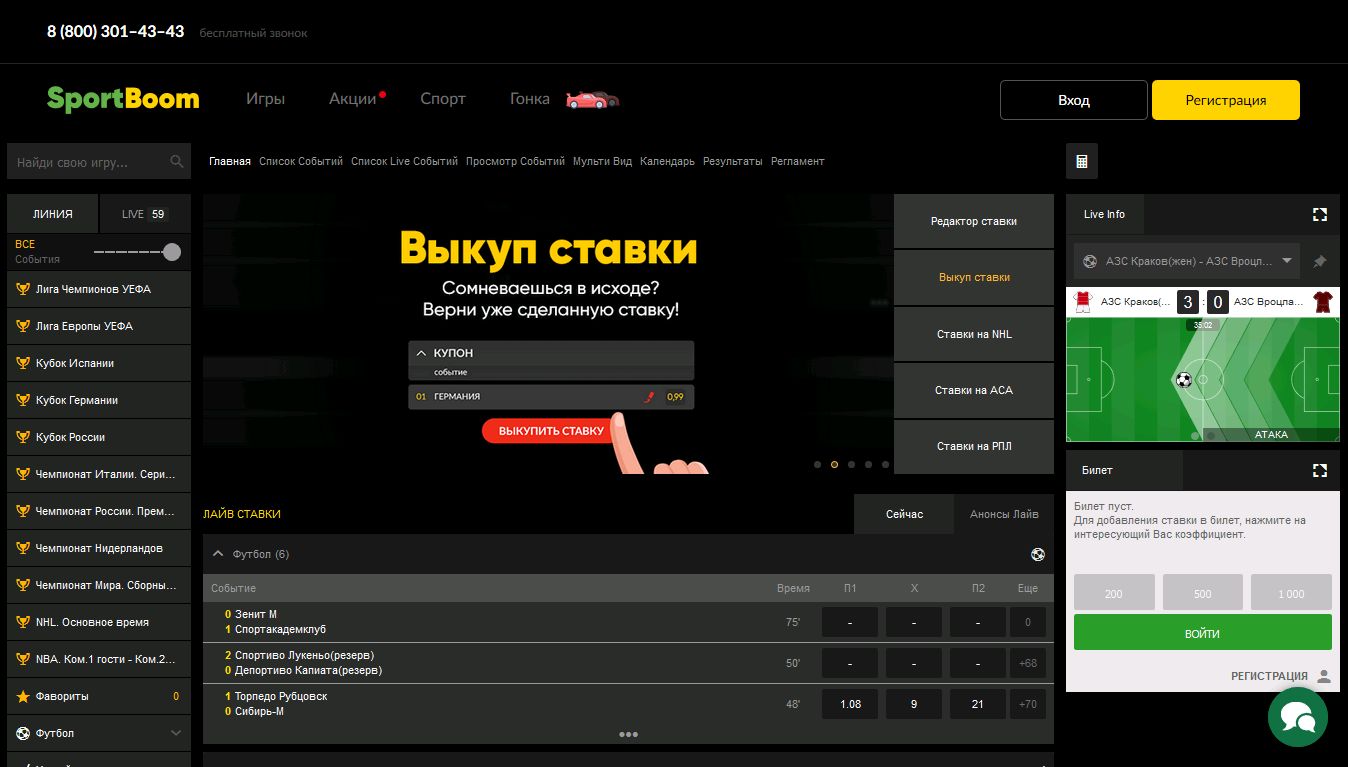Click the yellow Регистрация button

pos(1226,100)
